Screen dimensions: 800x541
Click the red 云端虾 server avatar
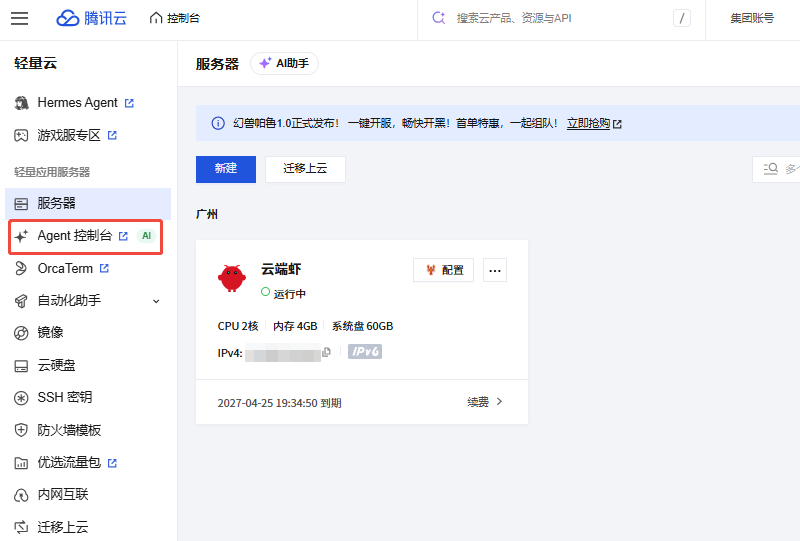coord(232,278)
